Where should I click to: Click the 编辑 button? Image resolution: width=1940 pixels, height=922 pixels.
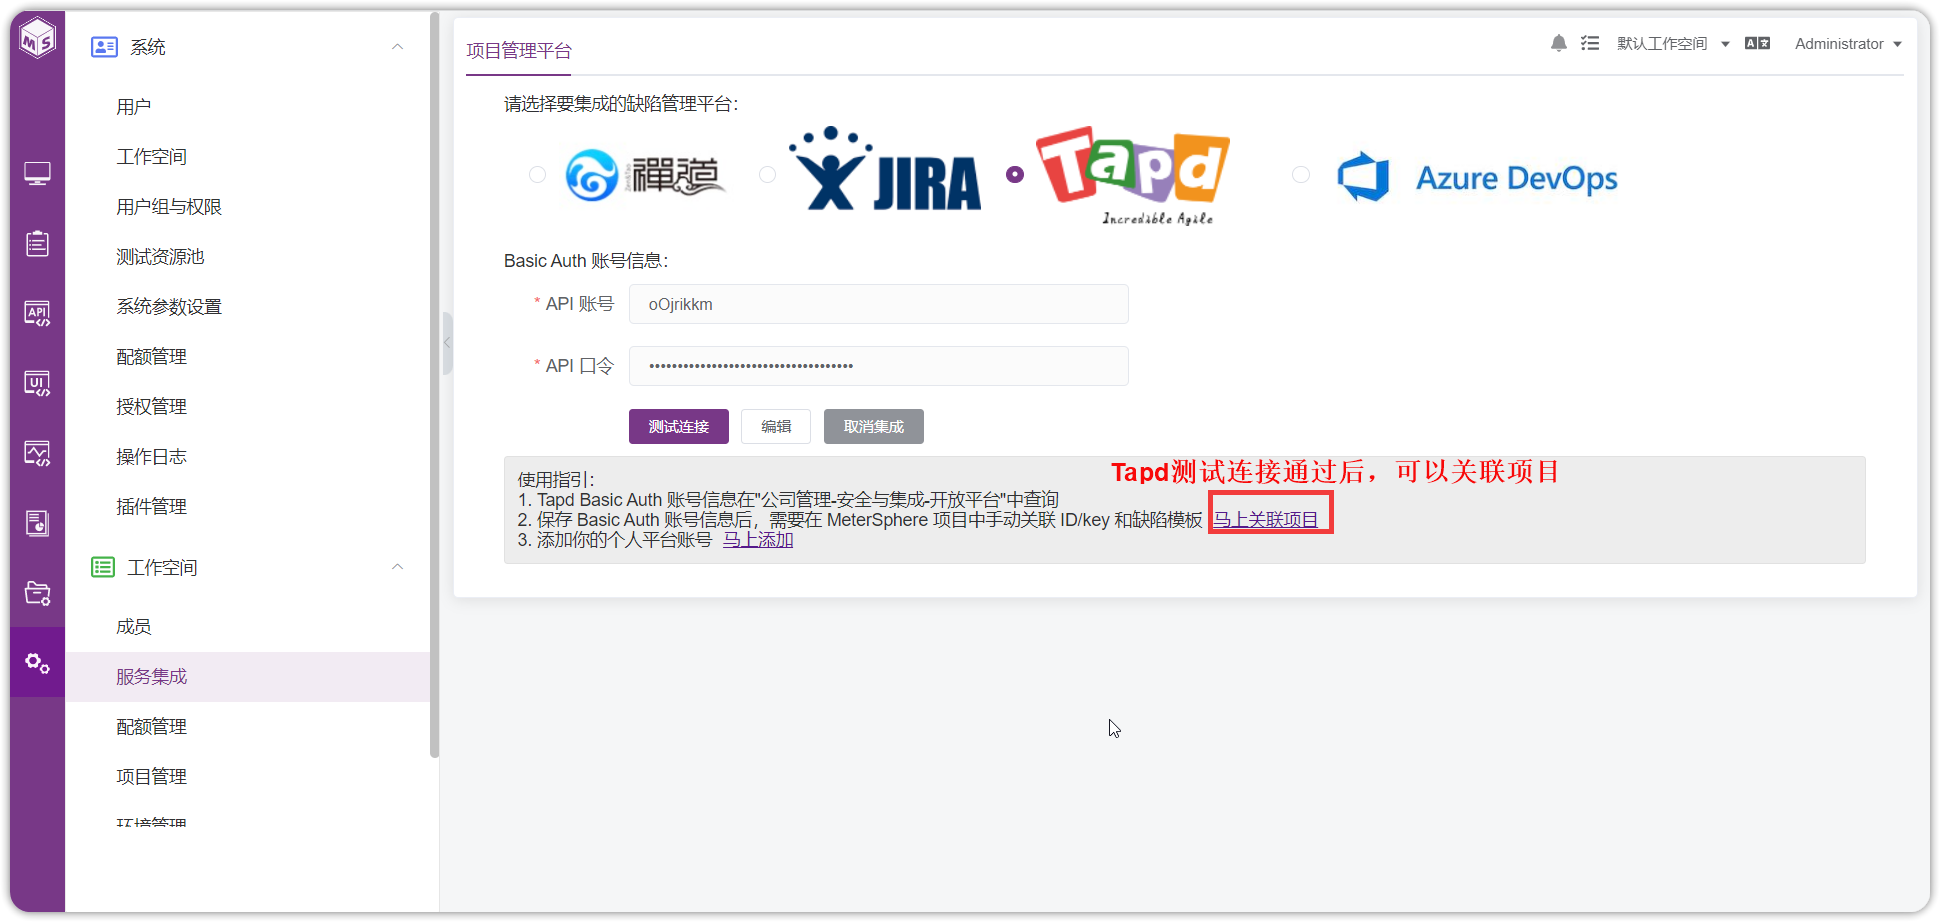point(776,426)
